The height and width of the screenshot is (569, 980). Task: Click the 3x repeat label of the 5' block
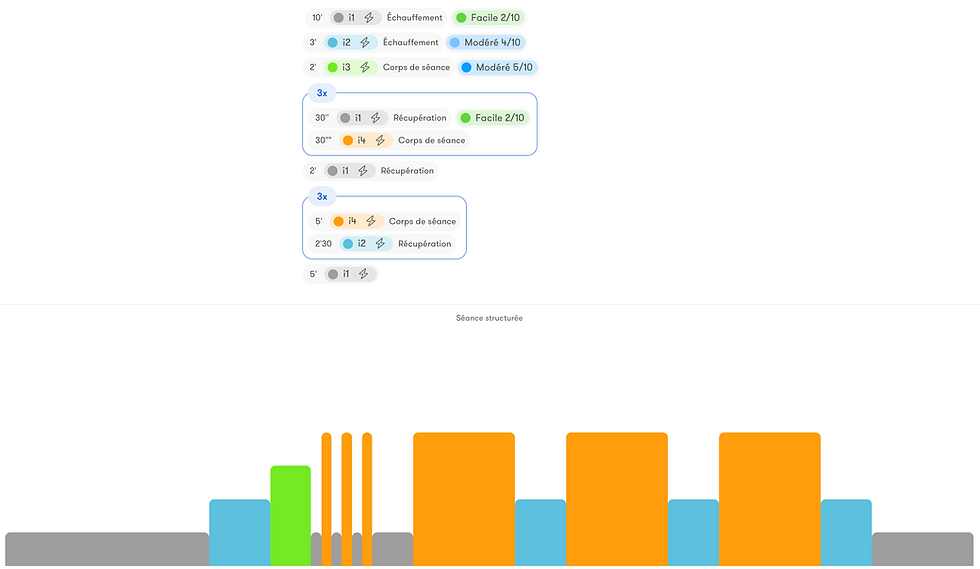(x=322, y=196)
